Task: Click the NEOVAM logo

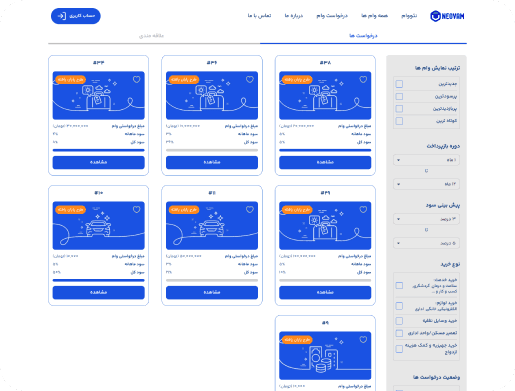Action: 447,16
